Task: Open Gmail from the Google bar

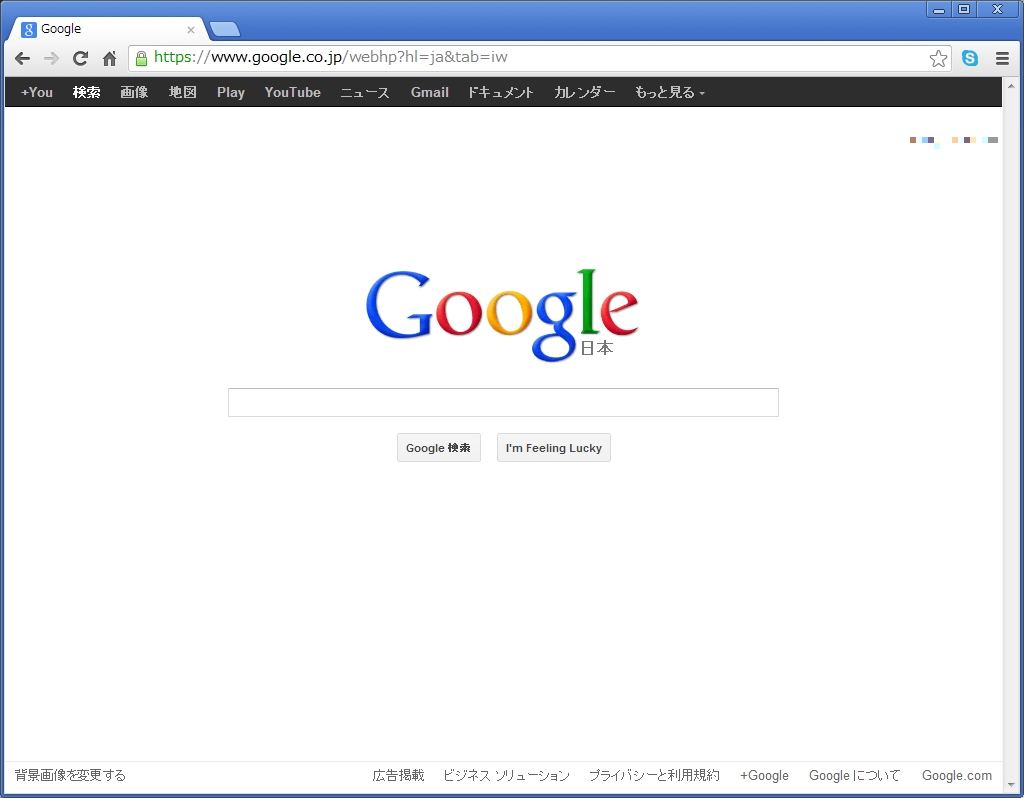Action: (x=429, y=92)
